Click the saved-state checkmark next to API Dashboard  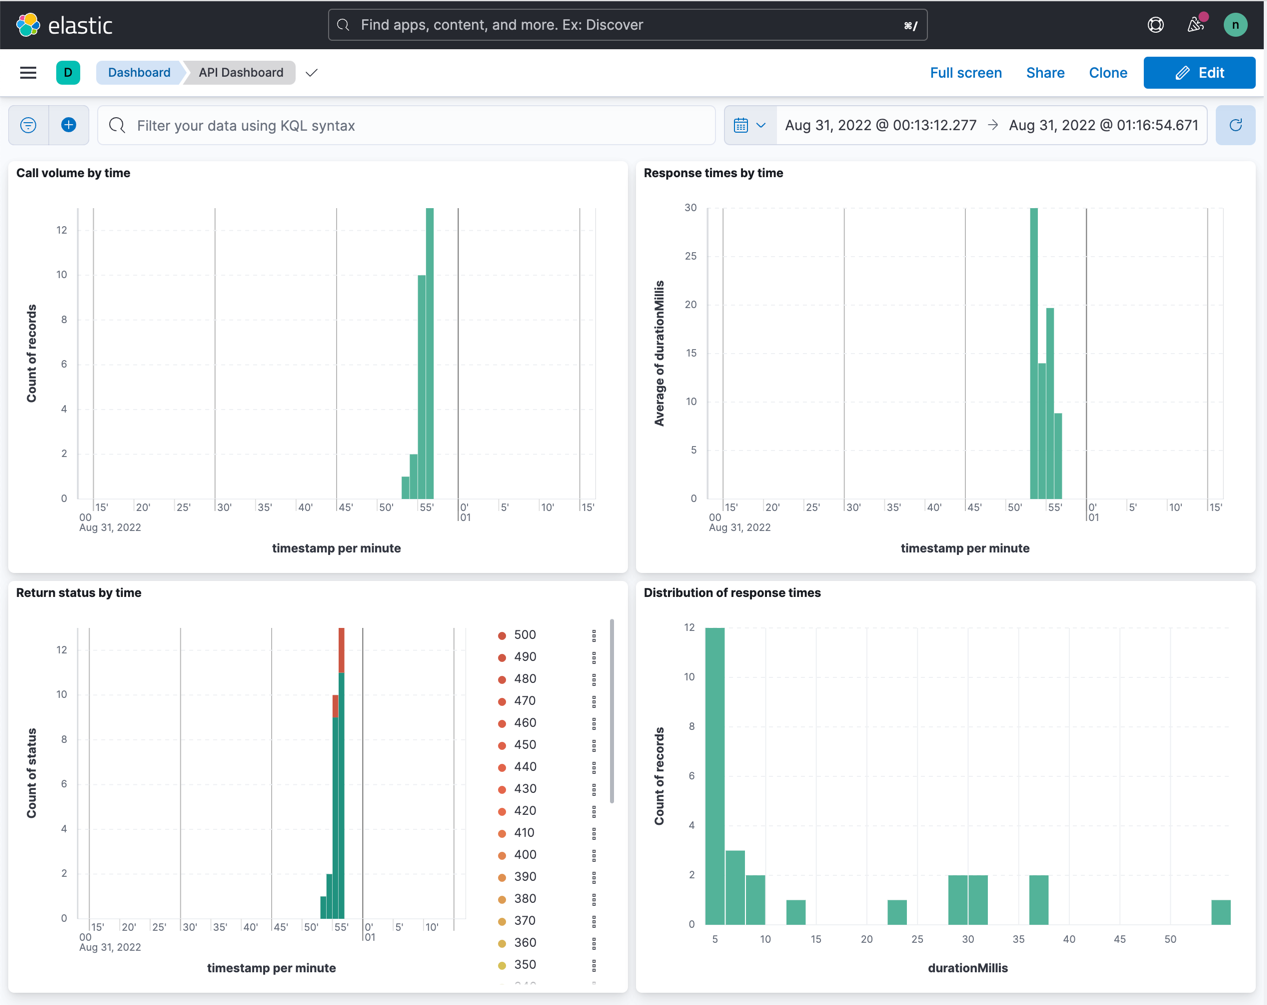click(x=312, y=73)
